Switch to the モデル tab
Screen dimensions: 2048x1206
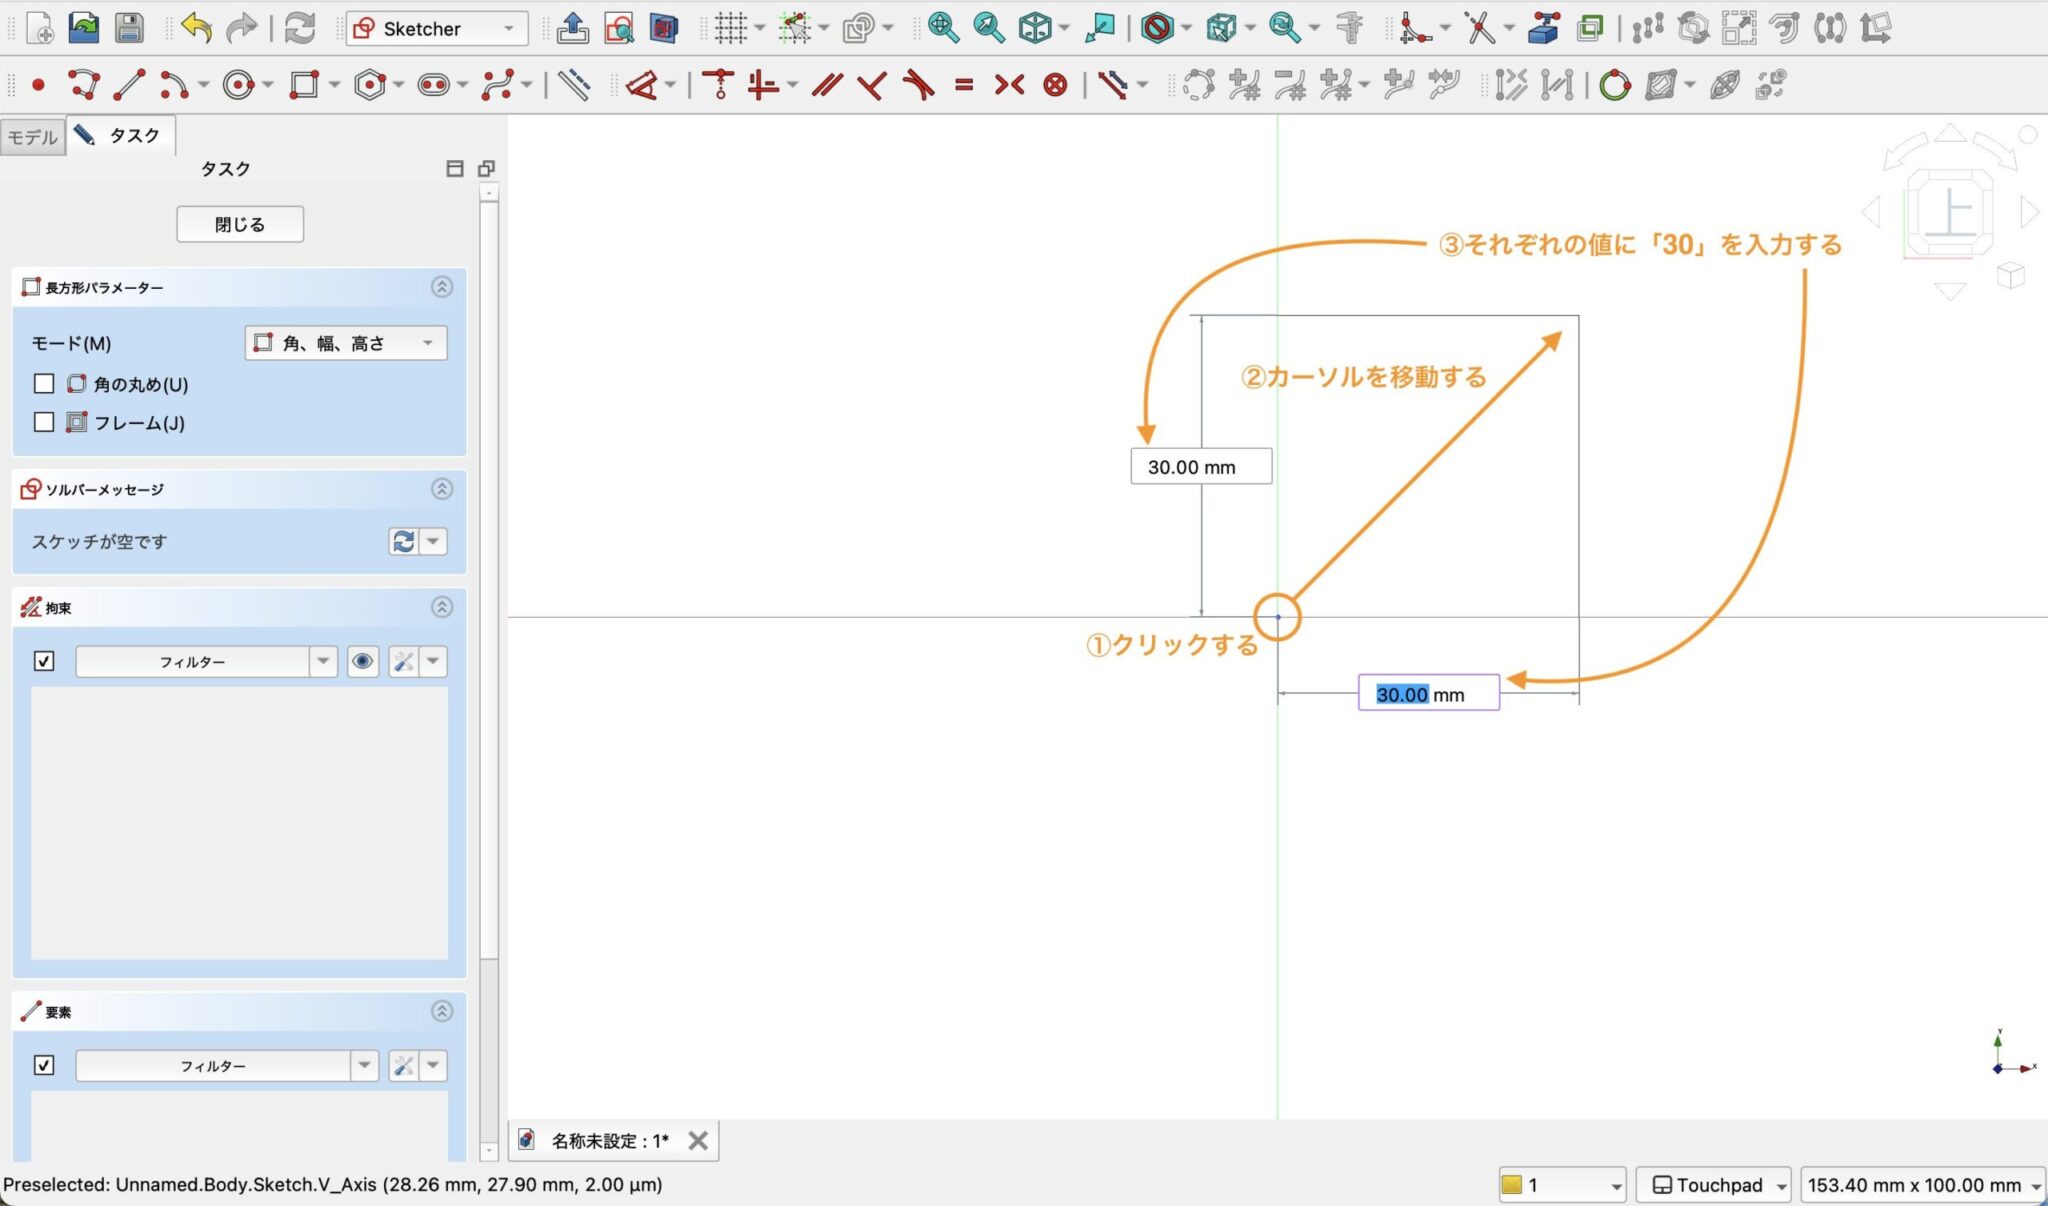pyautogui.click(x=33, y=136)
